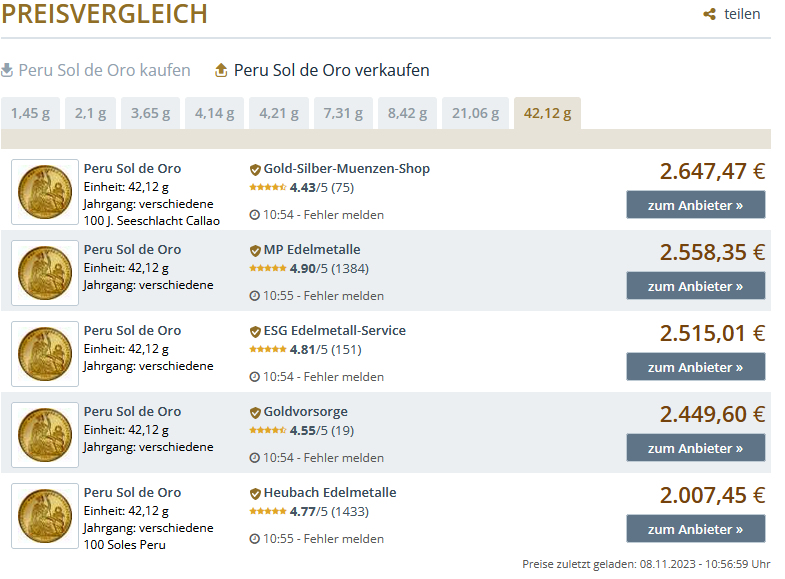
Task: Switch to Peru Sol de Oro verkaufen
Action: [331, 70]
